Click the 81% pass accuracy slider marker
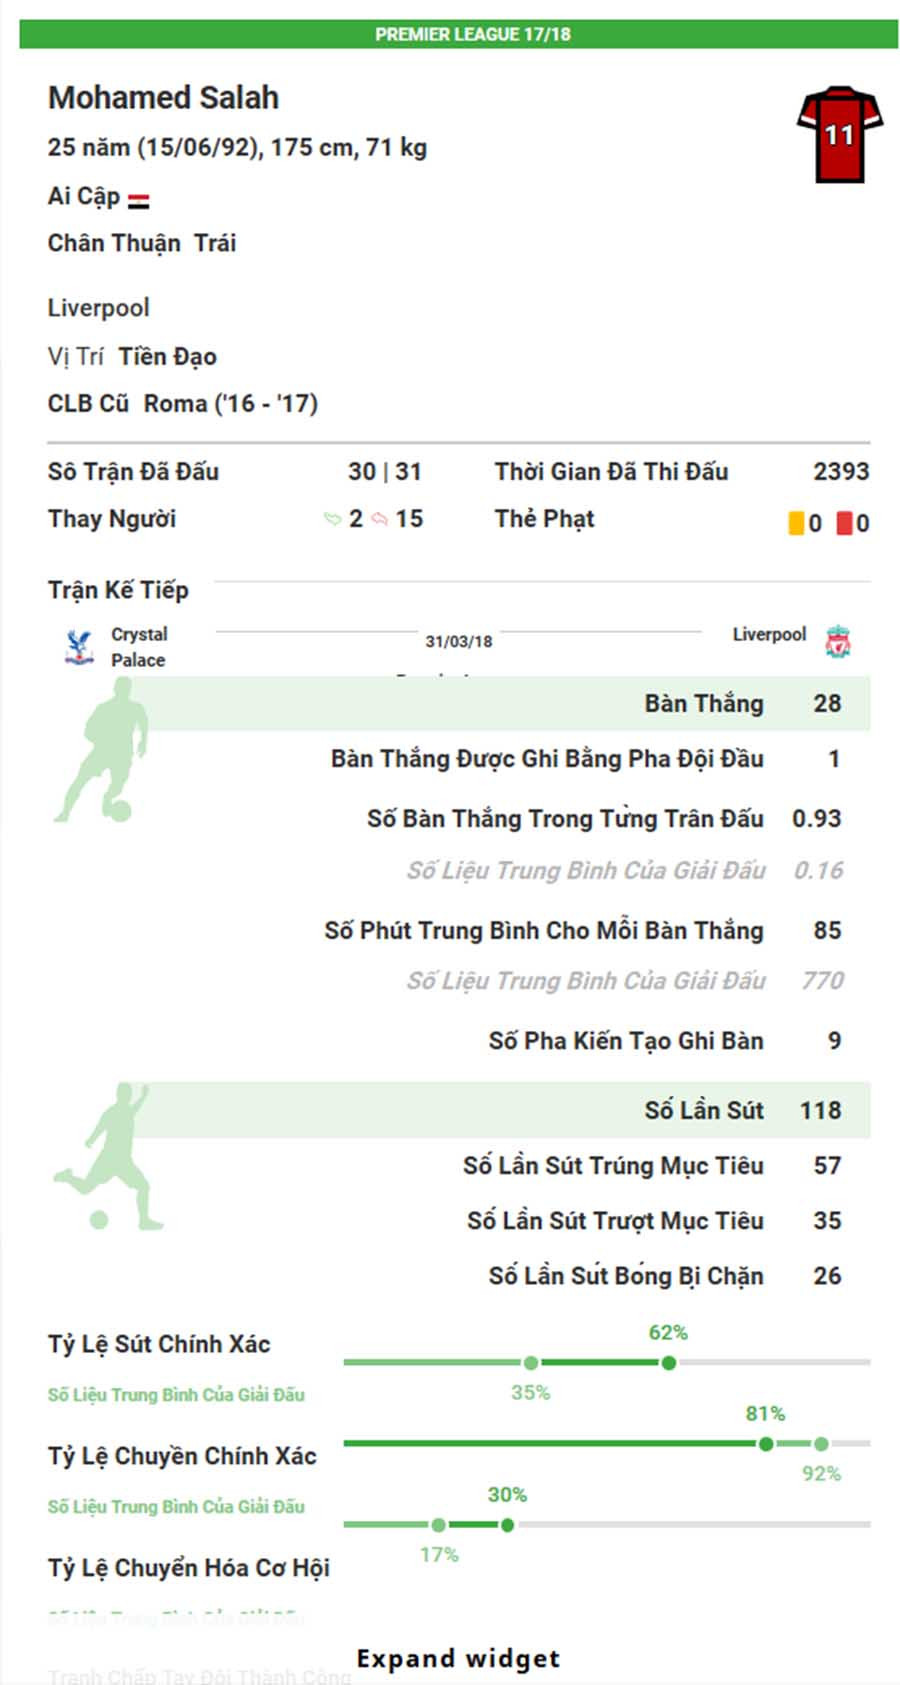 (765, 1443)
